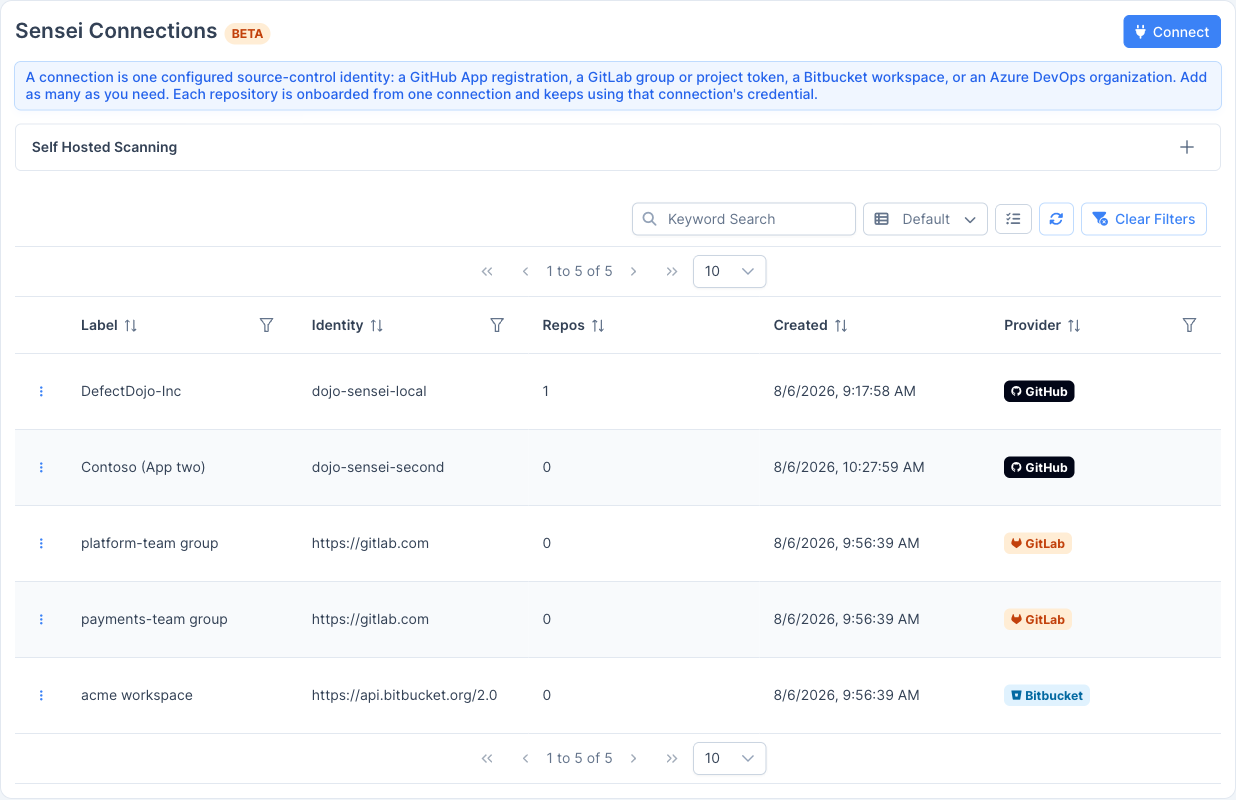This screenshot has width=1236, height=800.
Task: Open top rows-per-page dropdown
Action: [729, 272]
